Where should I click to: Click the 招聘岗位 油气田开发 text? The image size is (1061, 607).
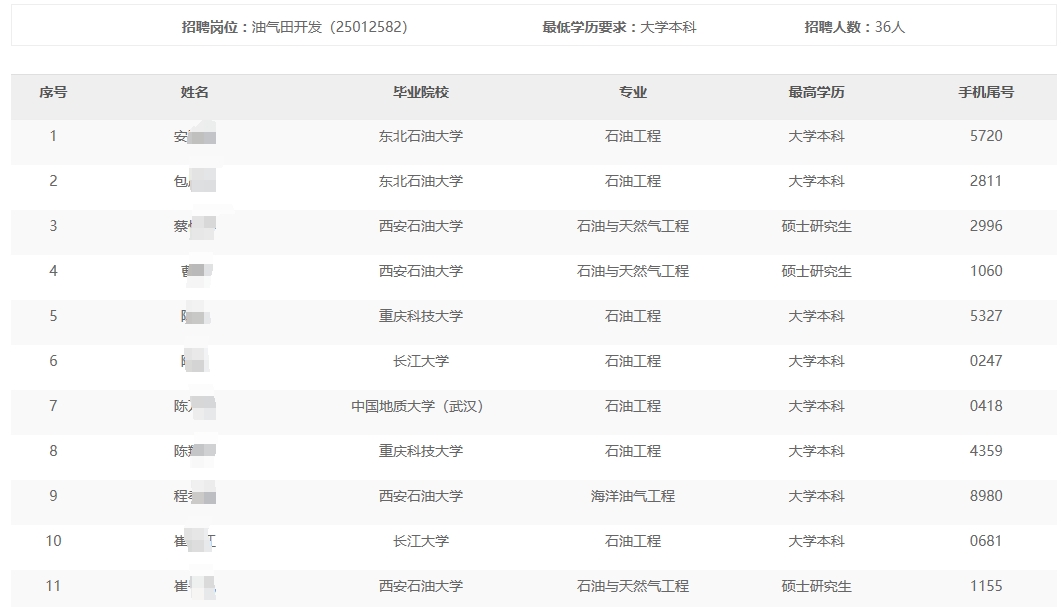coord(294,27)
